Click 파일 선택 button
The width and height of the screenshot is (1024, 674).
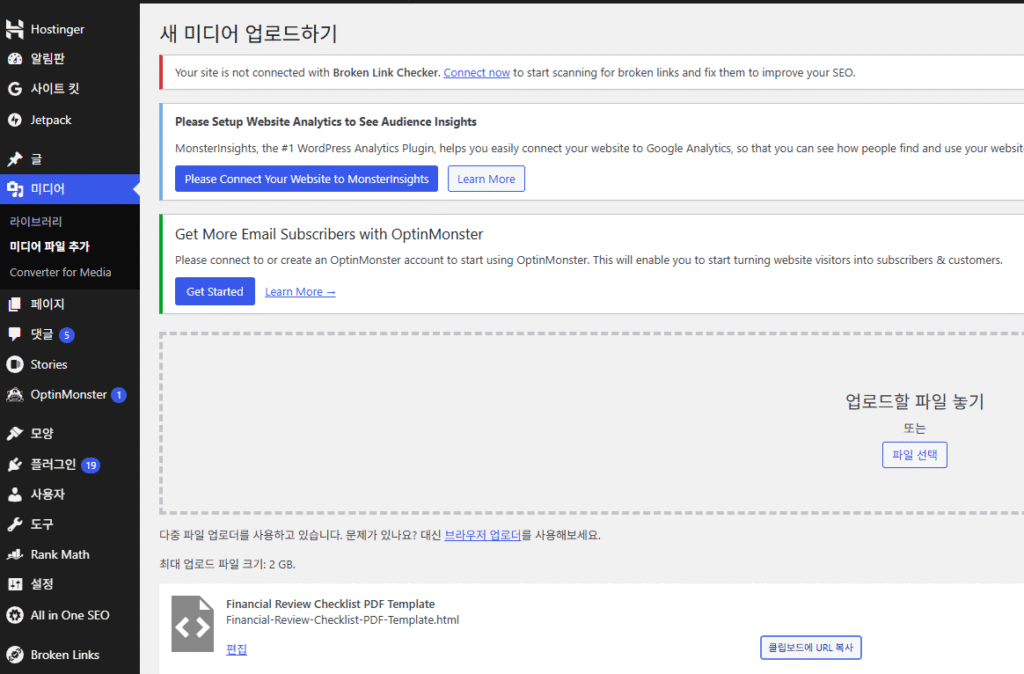pyautogui.click(x=914, y=455)
